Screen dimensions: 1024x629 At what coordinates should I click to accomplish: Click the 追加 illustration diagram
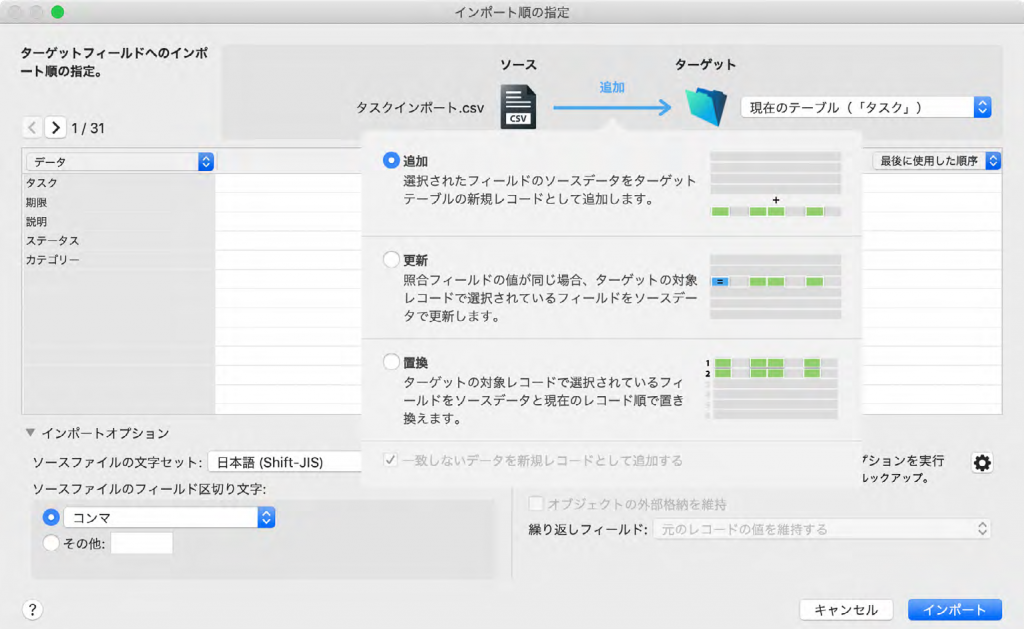coord(775,184)
